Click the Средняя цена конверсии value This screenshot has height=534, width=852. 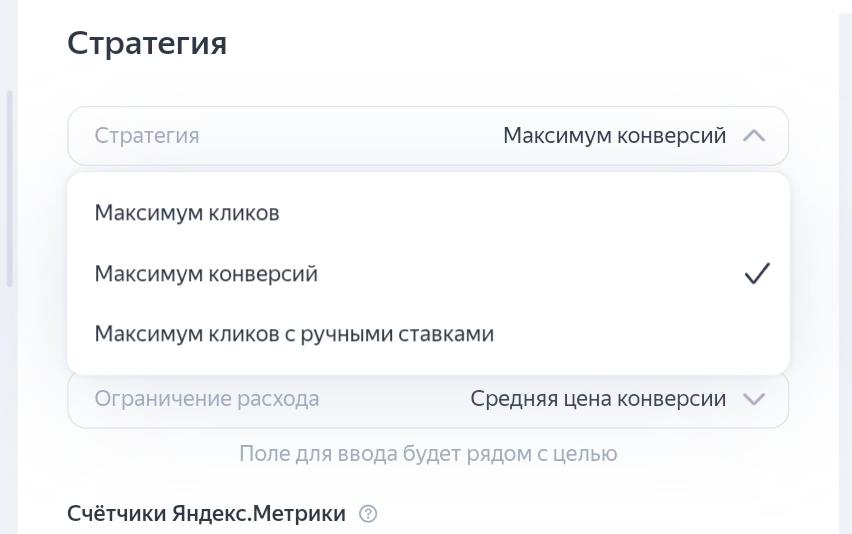tap(598, 399)
